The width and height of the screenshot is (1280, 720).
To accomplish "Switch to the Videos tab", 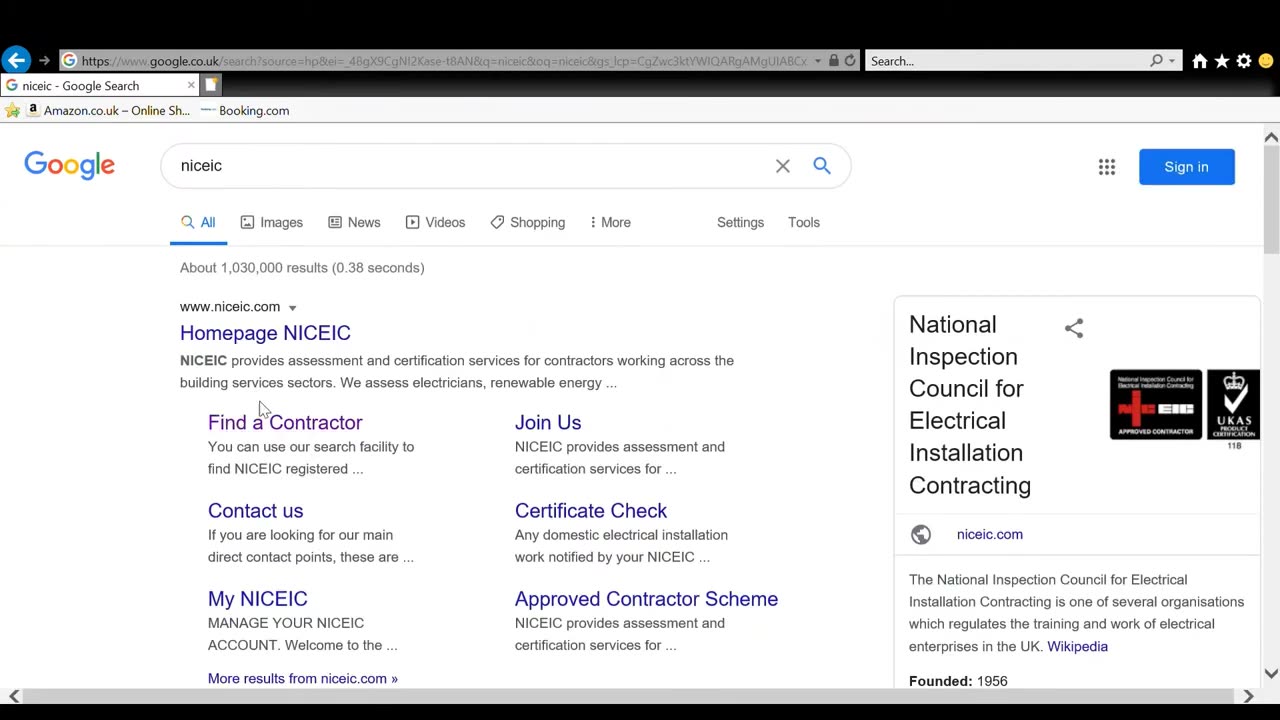I will pyautogui.click(x=435, y=222).
